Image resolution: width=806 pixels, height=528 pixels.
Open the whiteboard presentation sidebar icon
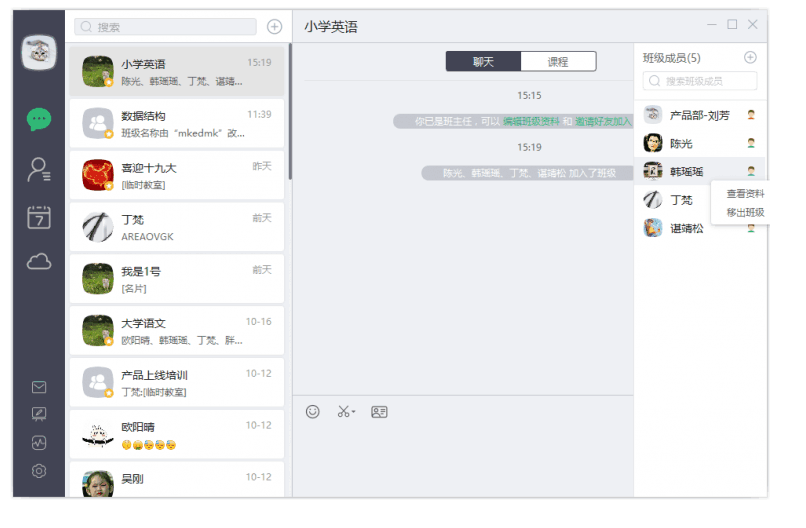tap(39, 414)
